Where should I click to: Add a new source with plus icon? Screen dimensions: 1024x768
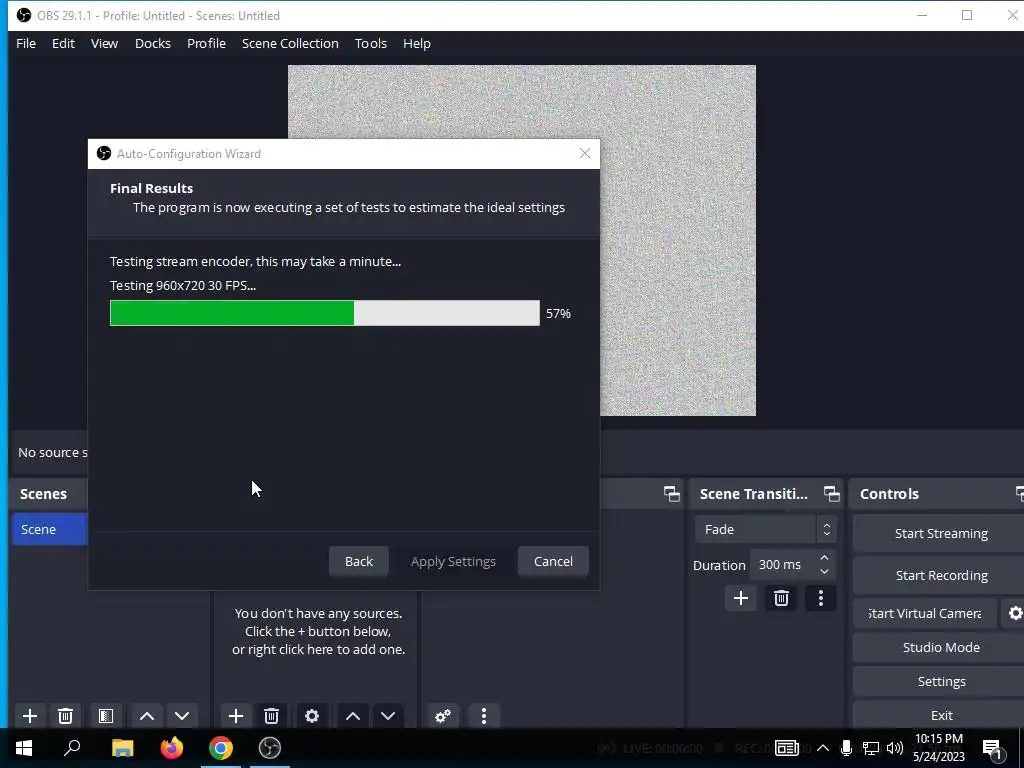tap(236, 716)
